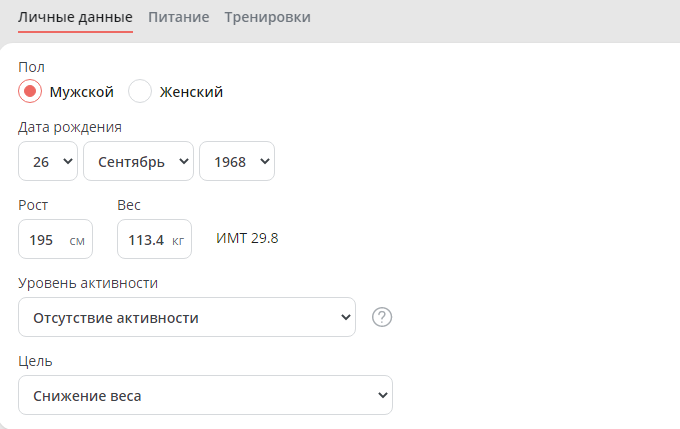680x429 pixels.
Task: Click the Пол section label
Action: [x=31, y=66]
